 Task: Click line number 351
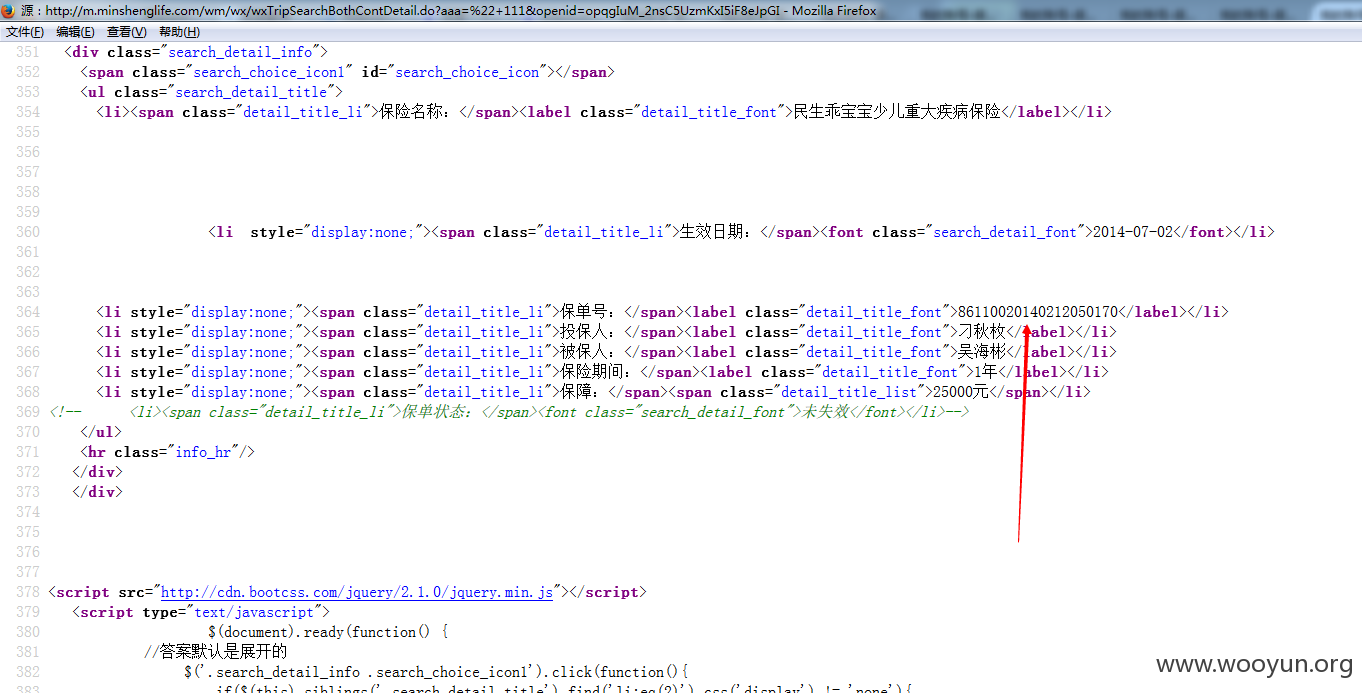tap(28, 52)
